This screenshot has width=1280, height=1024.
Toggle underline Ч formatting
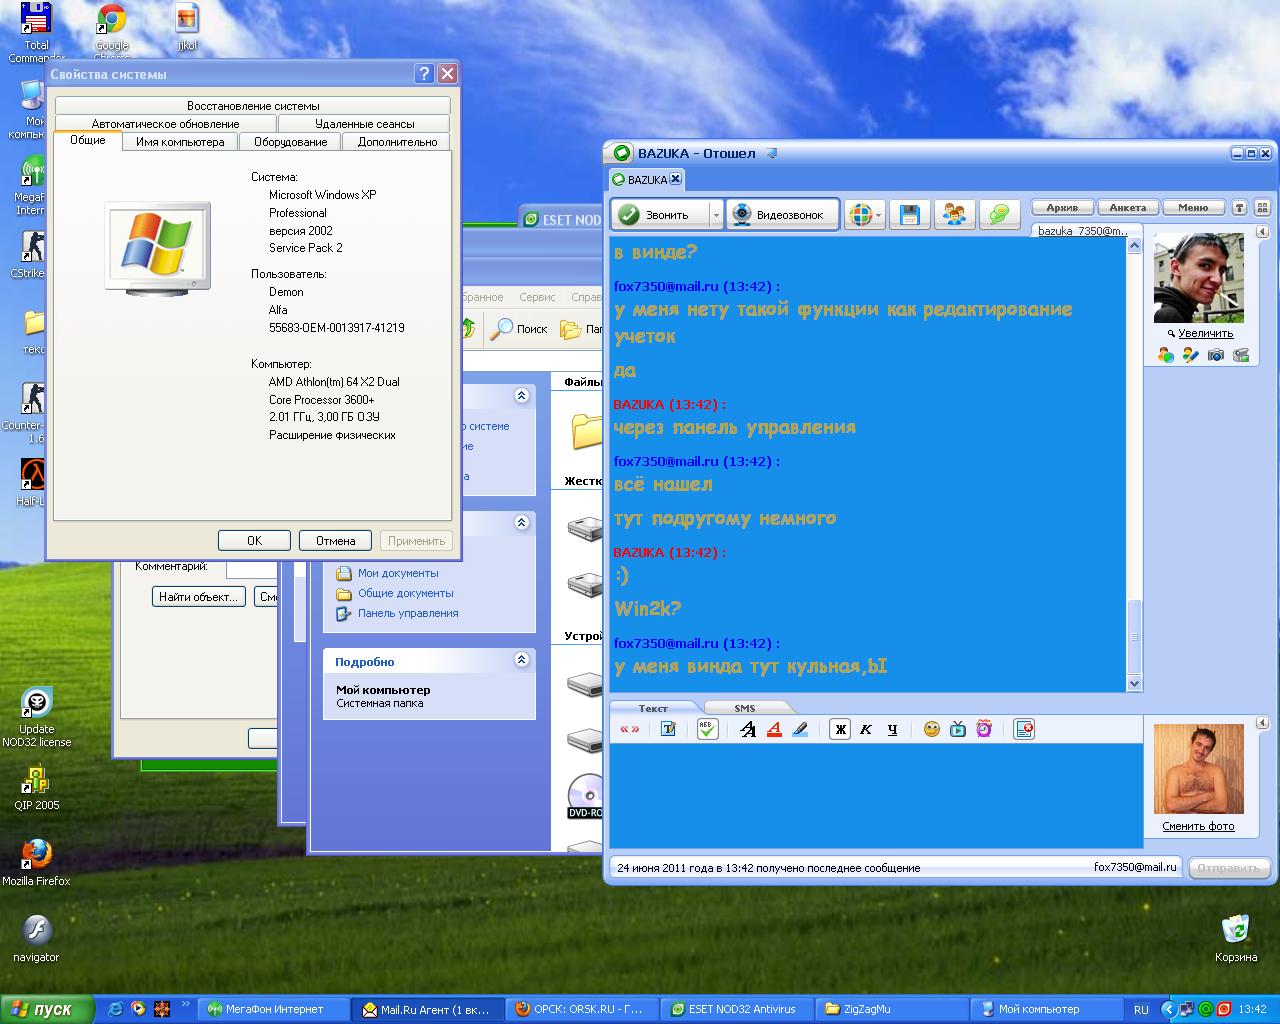(892, 729)
